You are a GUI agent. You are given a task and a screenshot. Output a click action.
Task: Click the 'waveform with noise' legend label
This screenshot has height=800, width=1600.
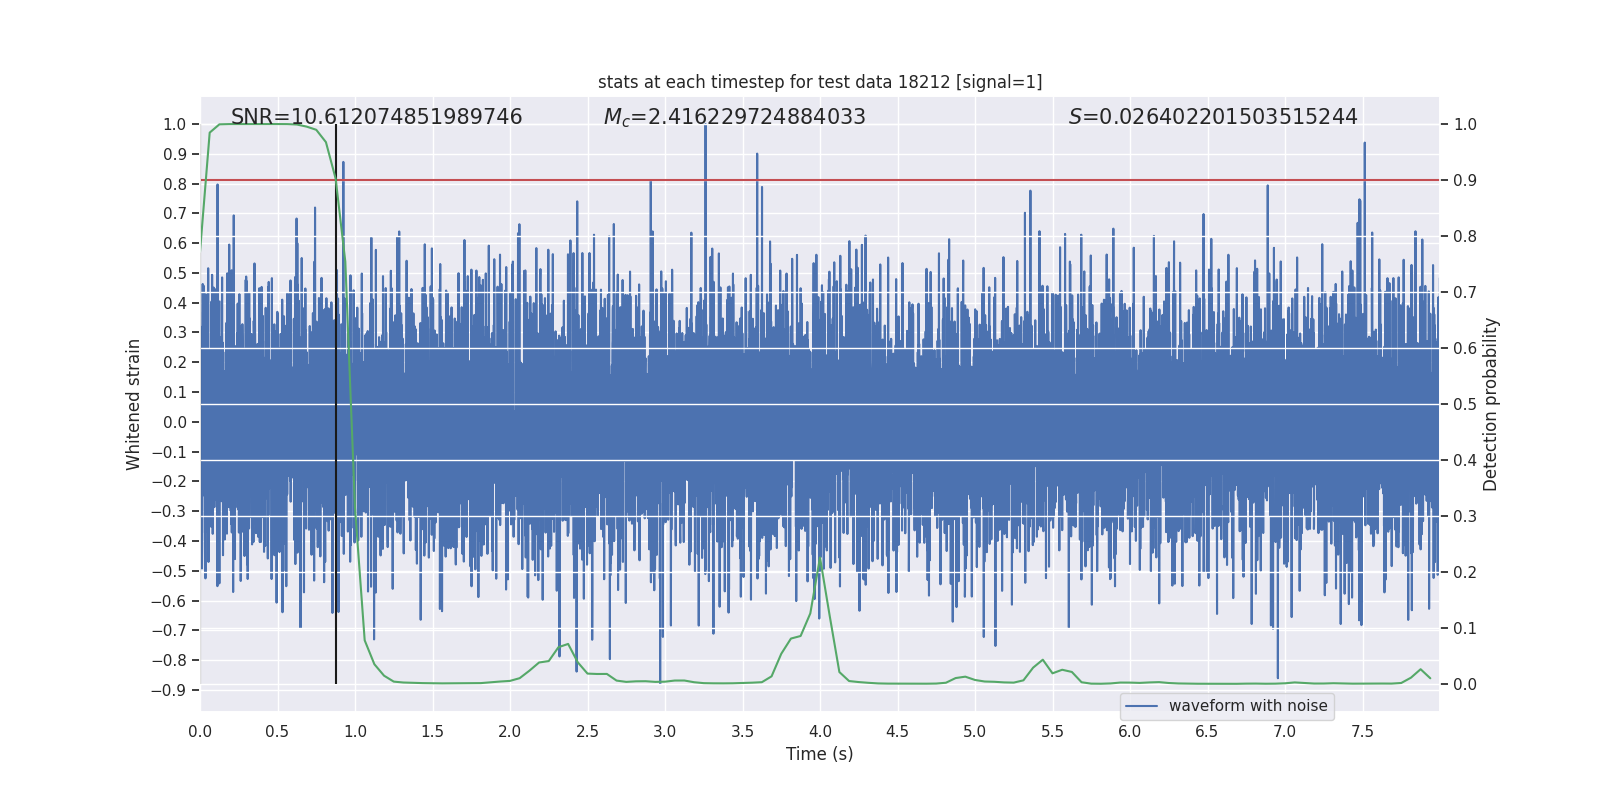[x=1247, y=706]
